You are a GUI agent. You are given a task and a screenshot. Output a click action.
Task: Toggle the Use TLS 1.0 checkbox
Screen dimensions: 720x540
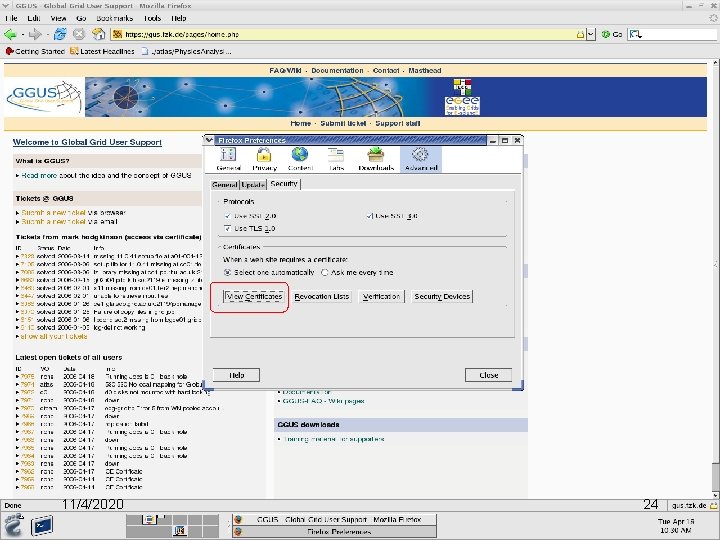point(228,228)
